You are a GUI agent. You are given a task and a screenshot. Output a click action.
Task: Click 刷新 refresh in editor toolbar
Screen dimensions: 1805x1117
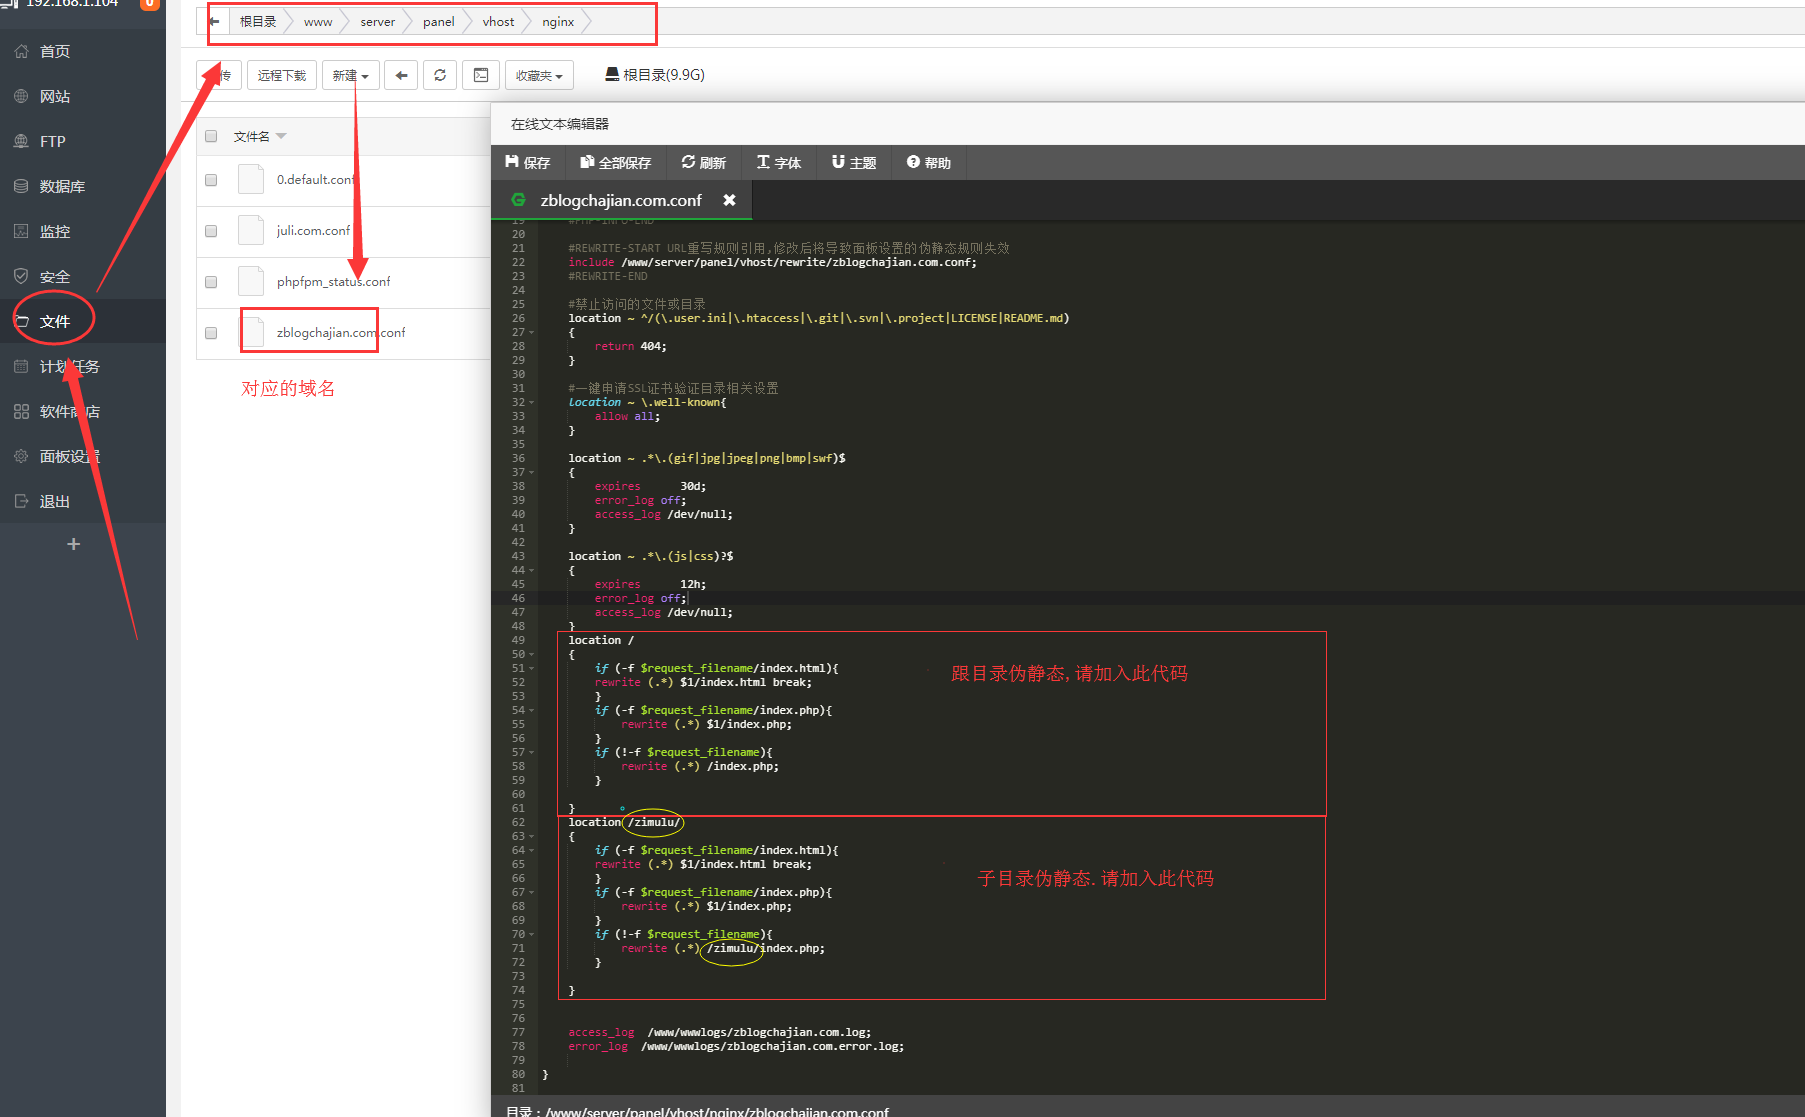pyautogui.click(x=704, y=162)
